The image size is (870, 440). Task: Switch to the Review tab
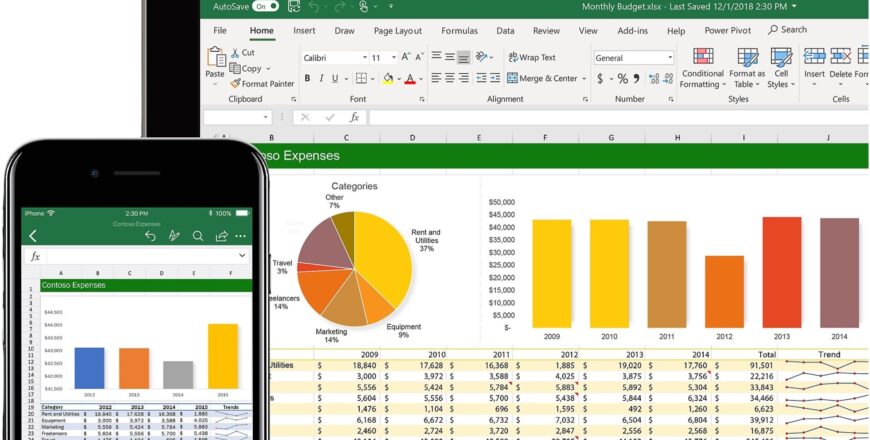click(546, 31)
